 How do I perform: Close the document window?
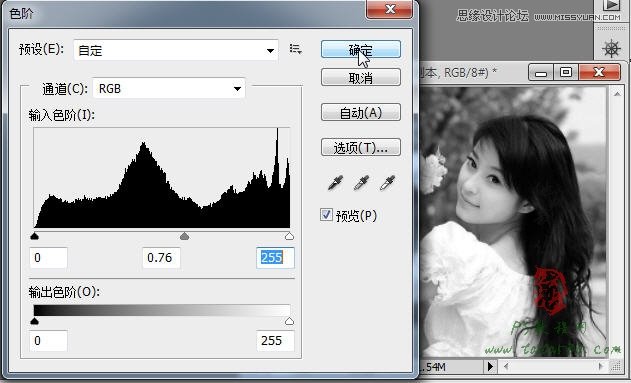[600, 72]
